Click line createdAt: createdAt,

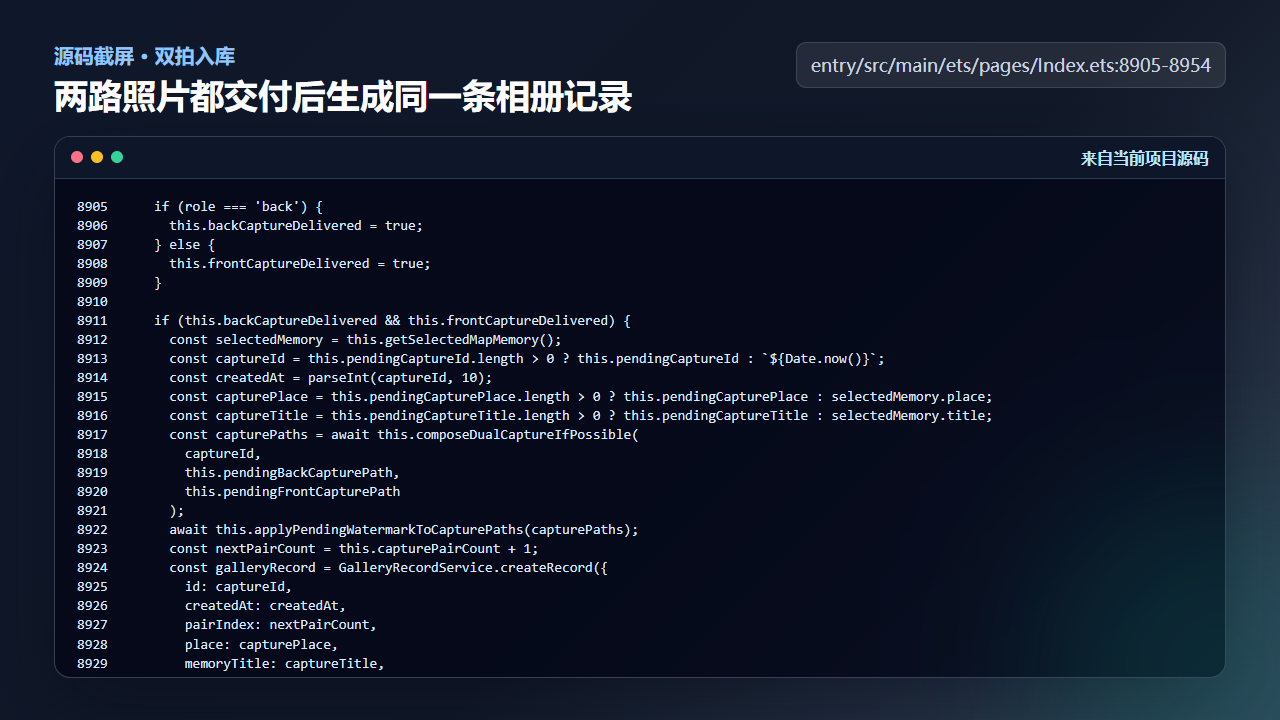[265, 605]
